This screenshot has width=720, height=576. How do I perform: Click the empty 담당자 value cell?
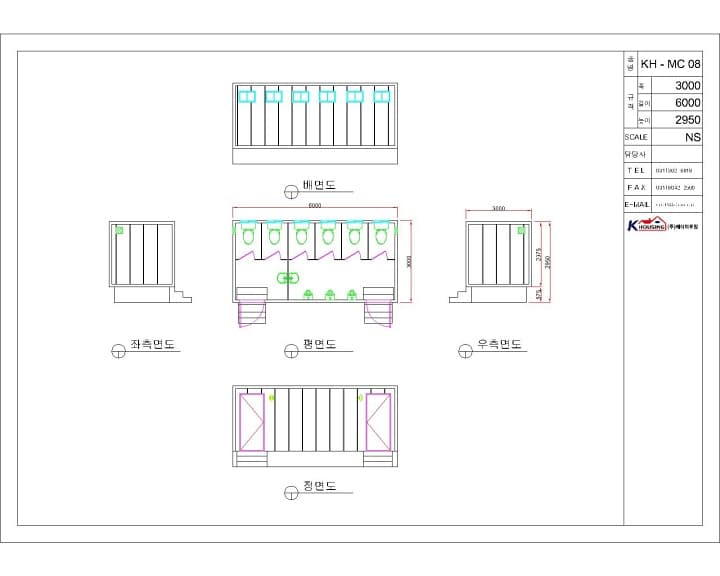click(x=677, y=154)
